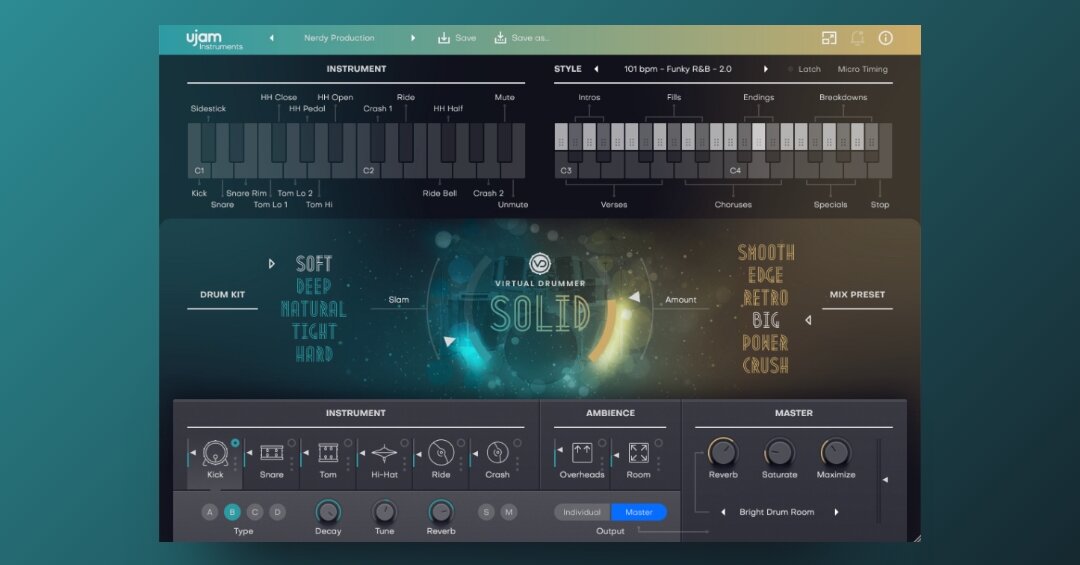Viewport: 1080px width, 565px height.
Task: Toggle the Snare channel power circle
Action: click(x=291, y=443)
